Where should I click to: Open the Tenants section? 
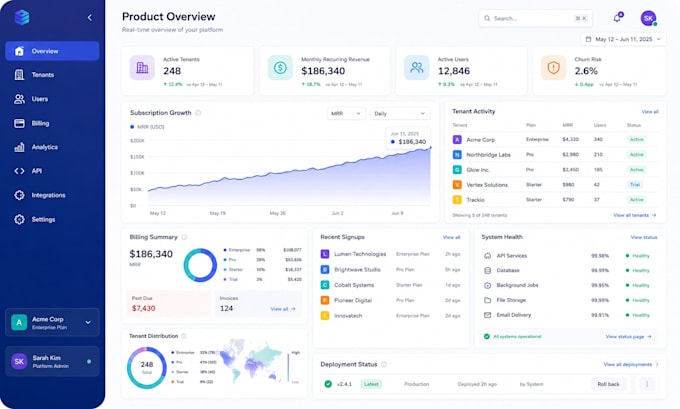[52, 75]
